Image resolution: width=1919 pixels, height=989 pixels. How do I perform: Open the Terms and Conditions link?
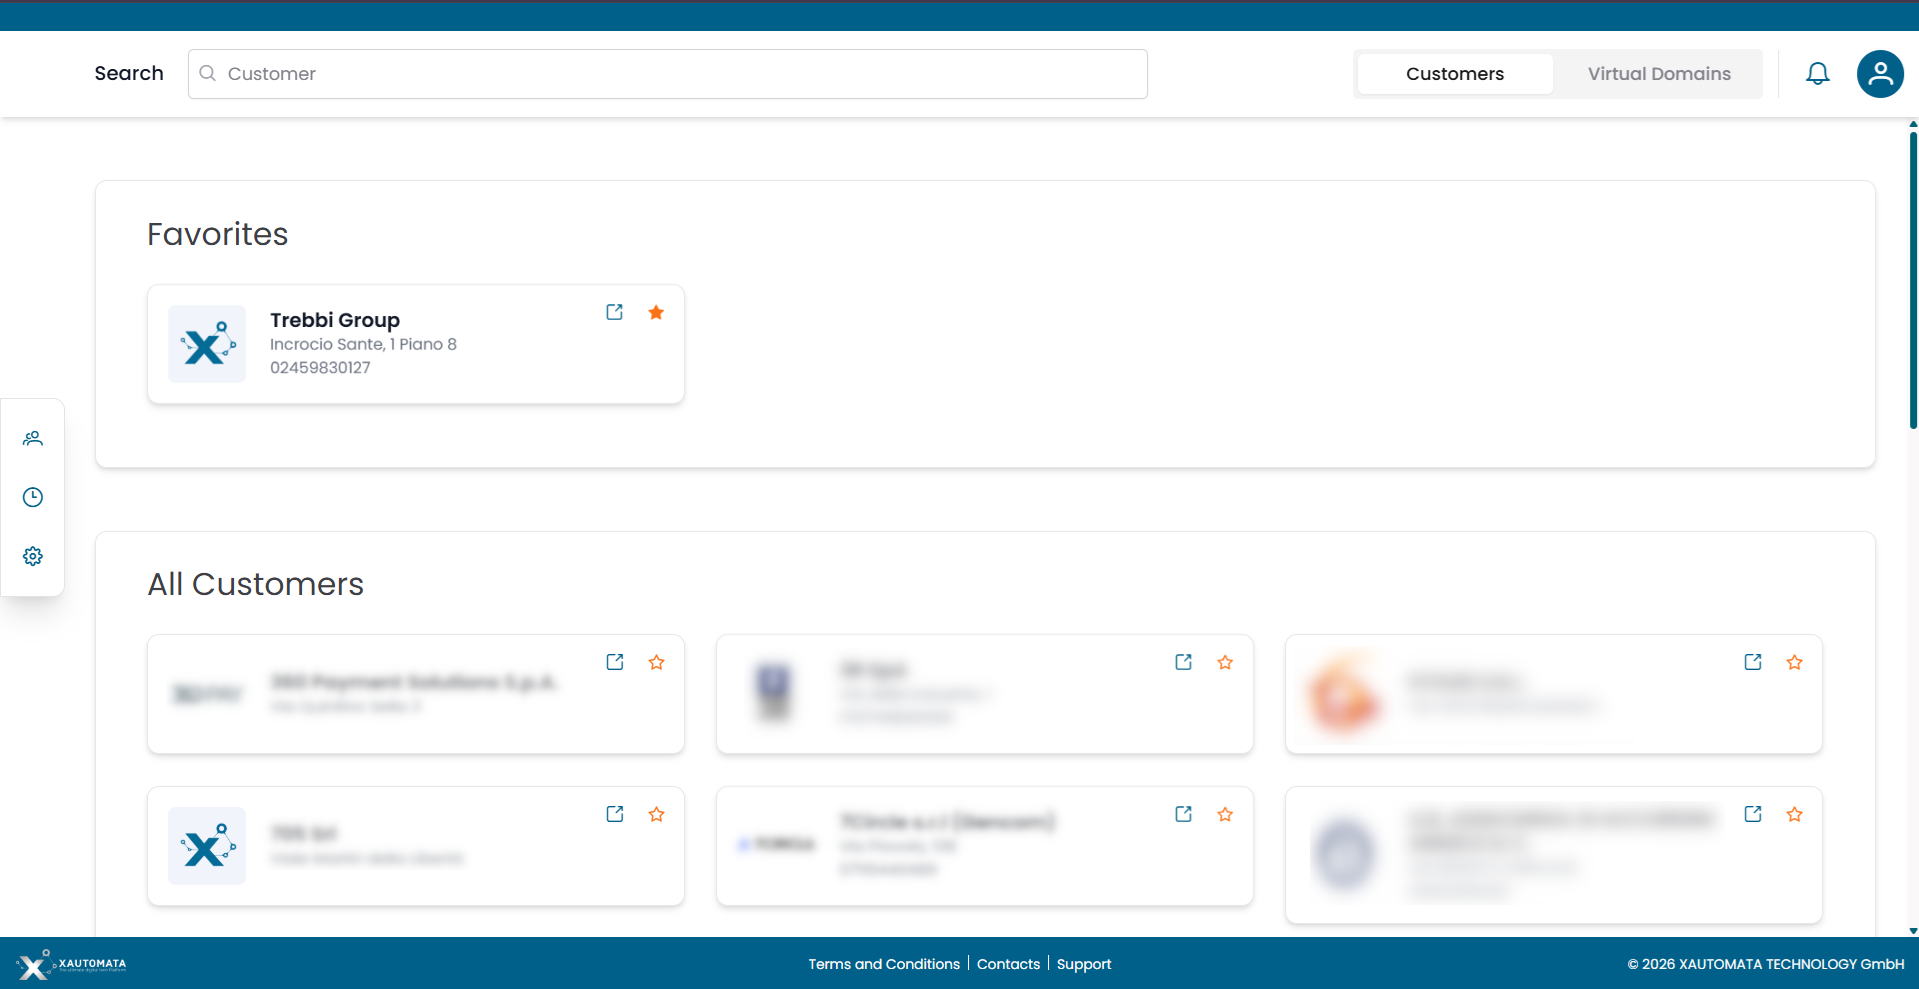click(883, 964)
